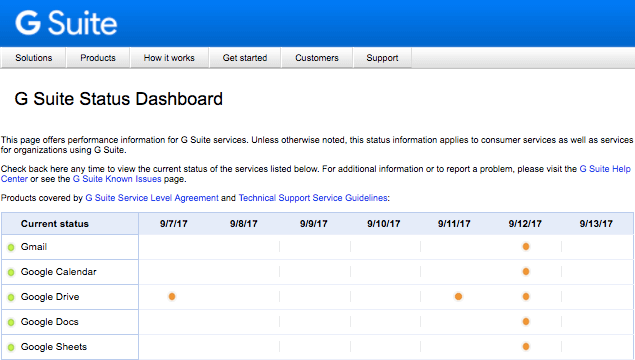Viewport: 635px width, 360px height.
Task: Click the 9/8/17 date header
Action: pos(244,224)
